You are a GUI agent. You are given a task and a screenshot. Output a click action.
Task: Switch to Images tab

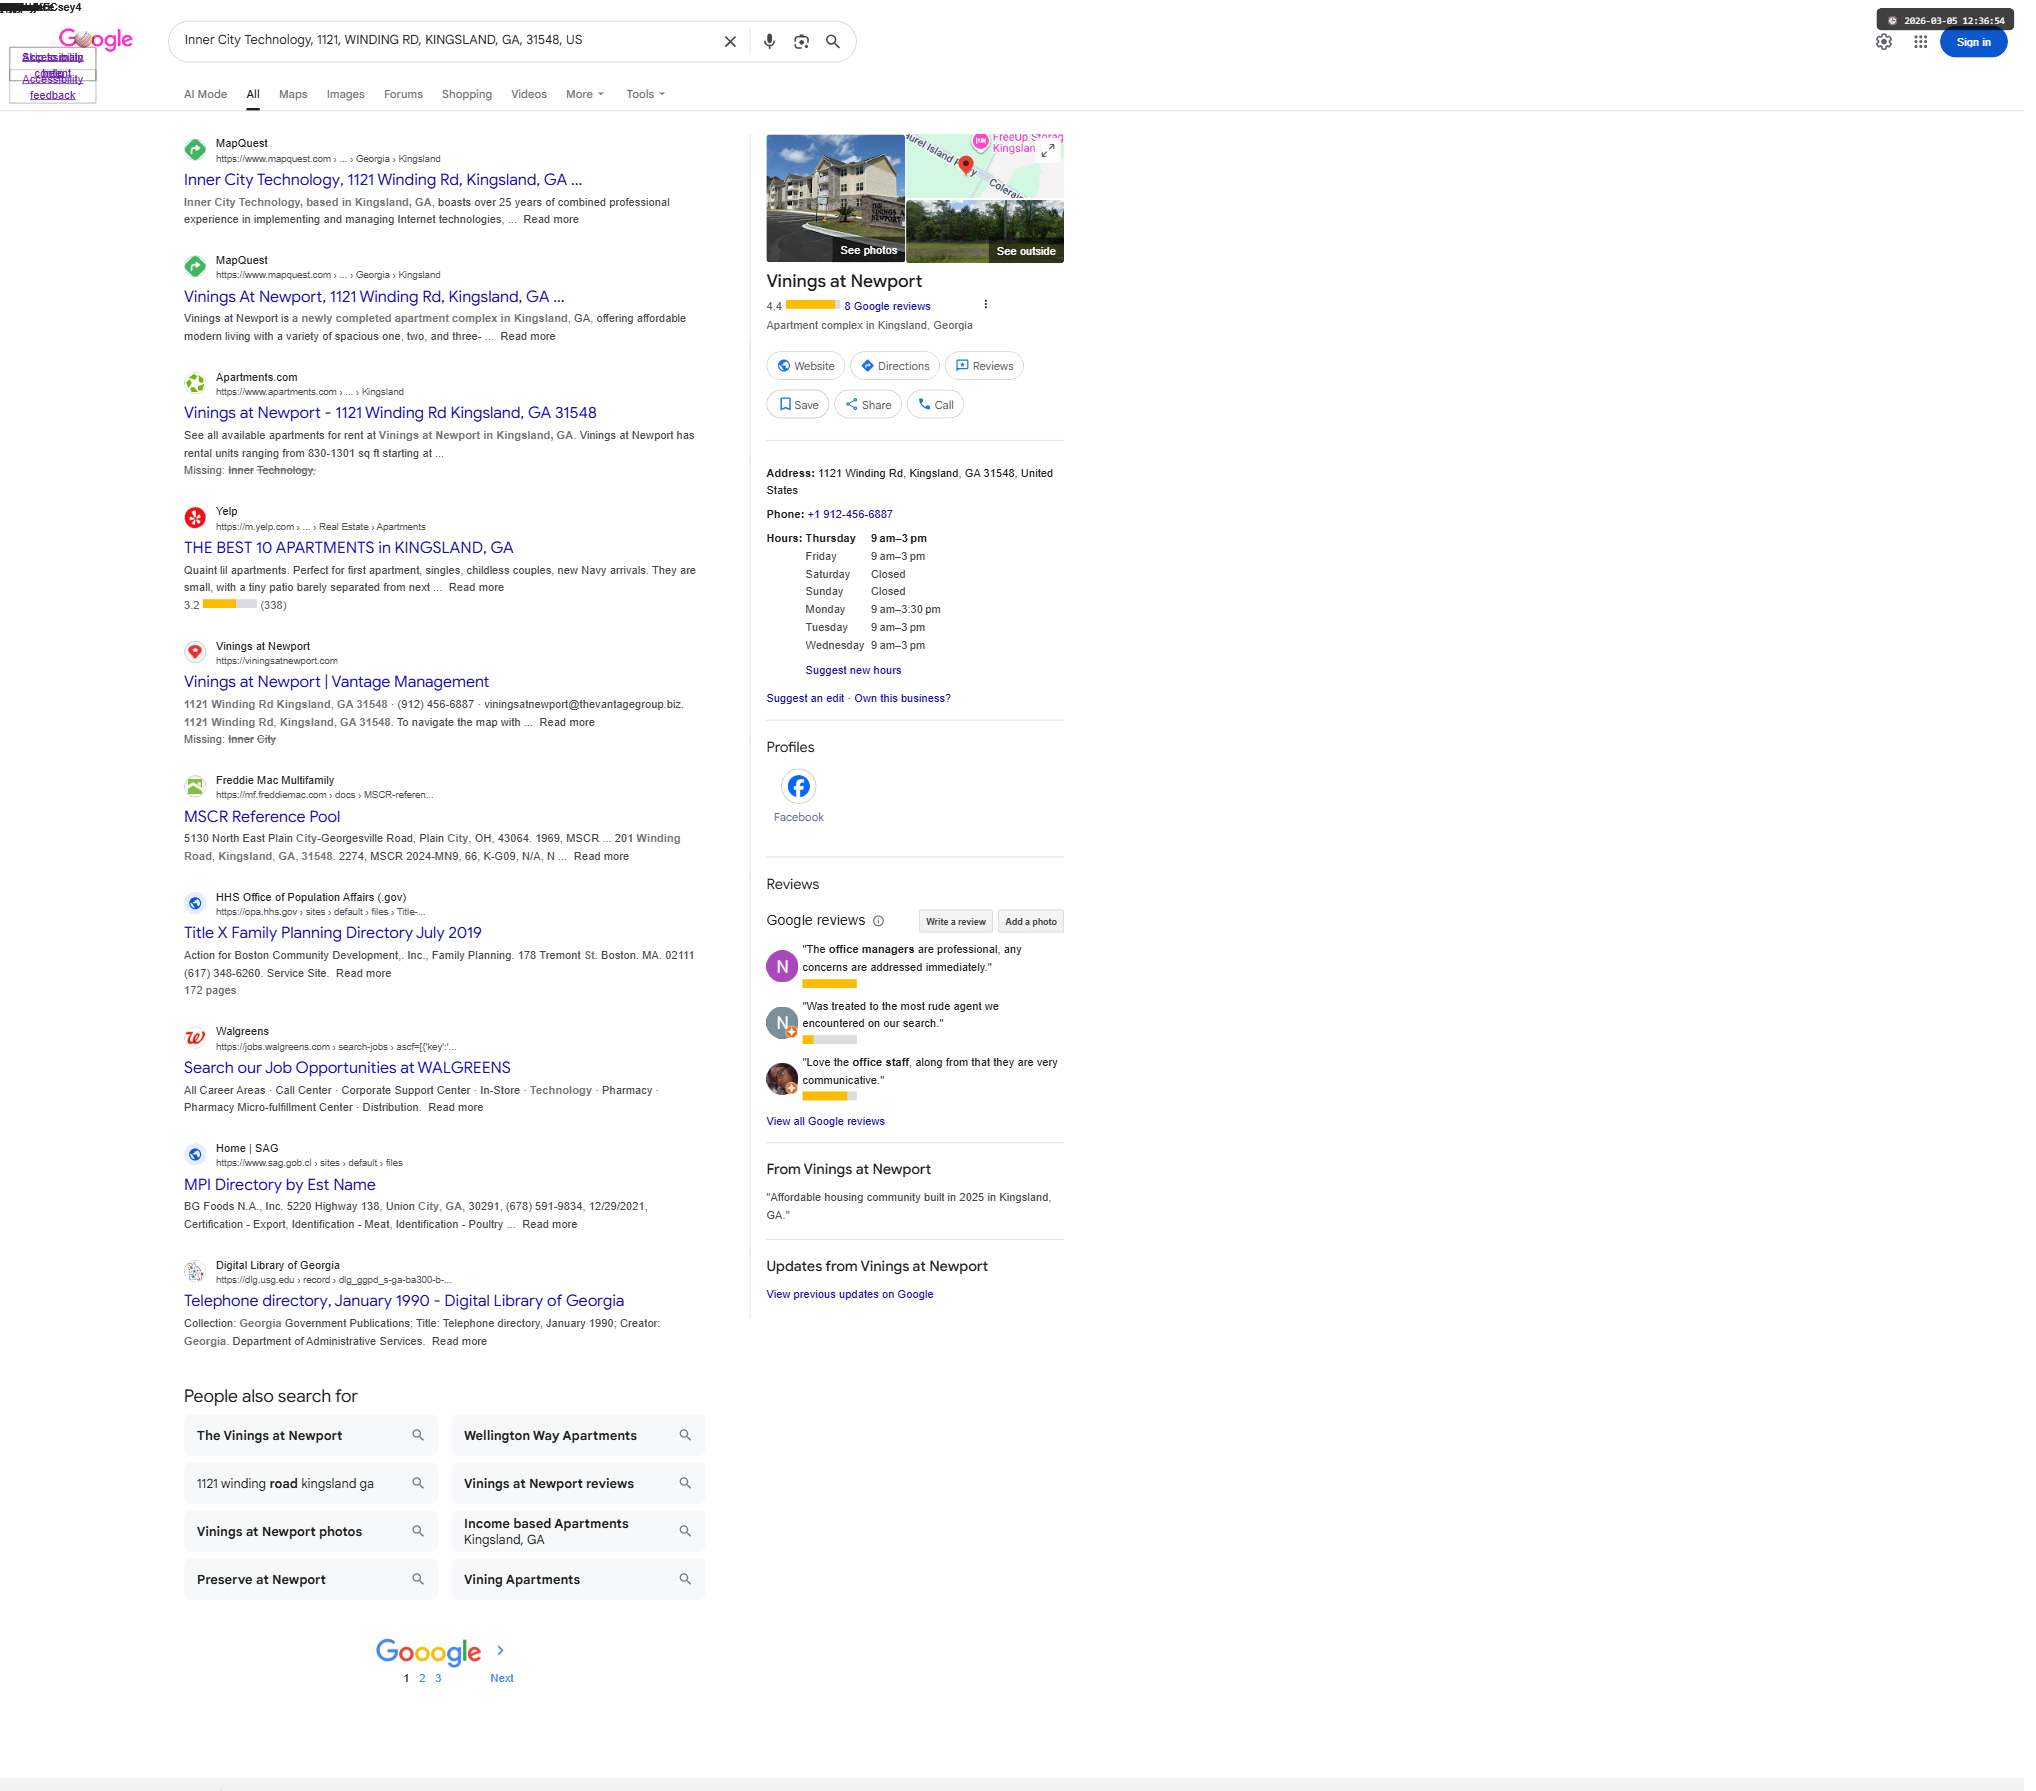click(347, 95)
